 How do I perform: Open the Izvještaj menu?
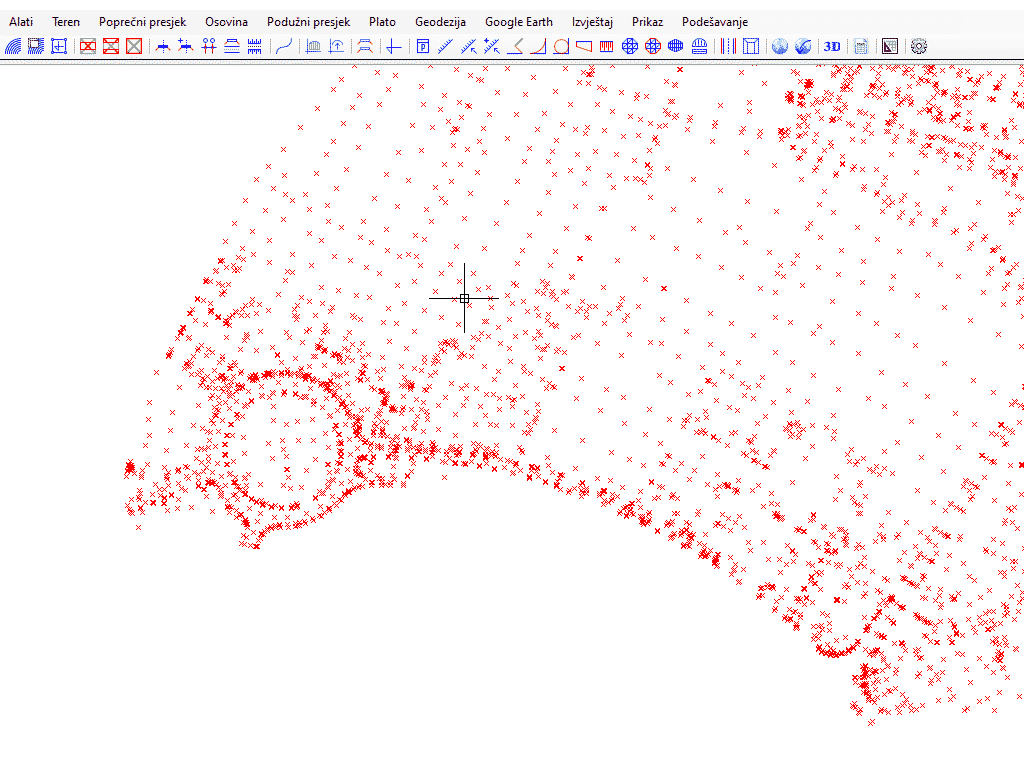592,22
